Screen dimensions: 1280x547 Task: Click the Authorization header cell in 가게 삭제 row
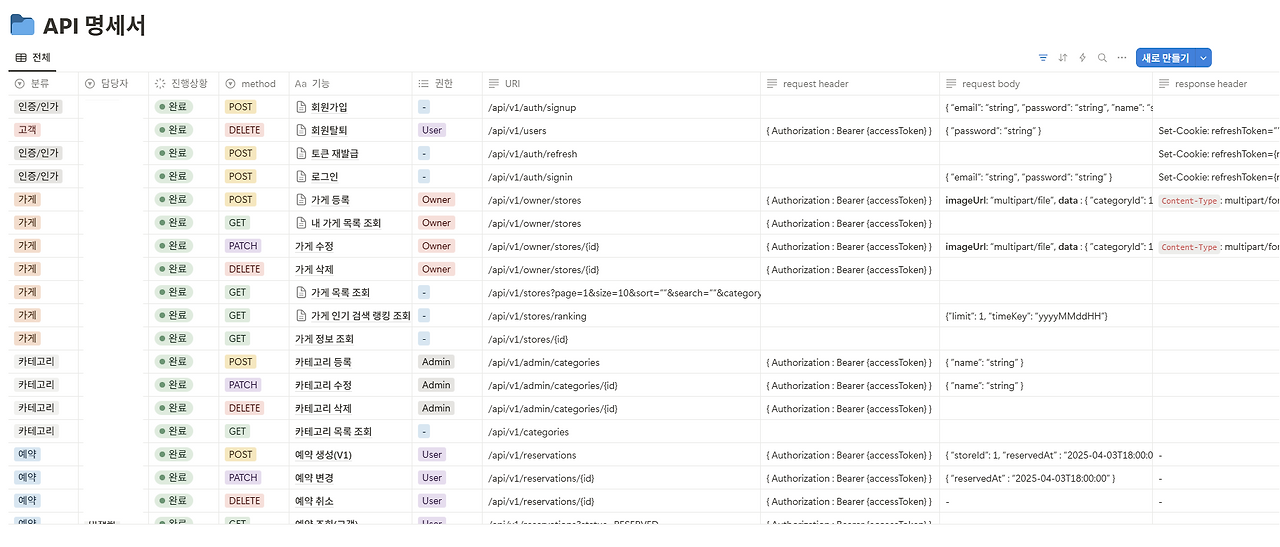(850, 269)
